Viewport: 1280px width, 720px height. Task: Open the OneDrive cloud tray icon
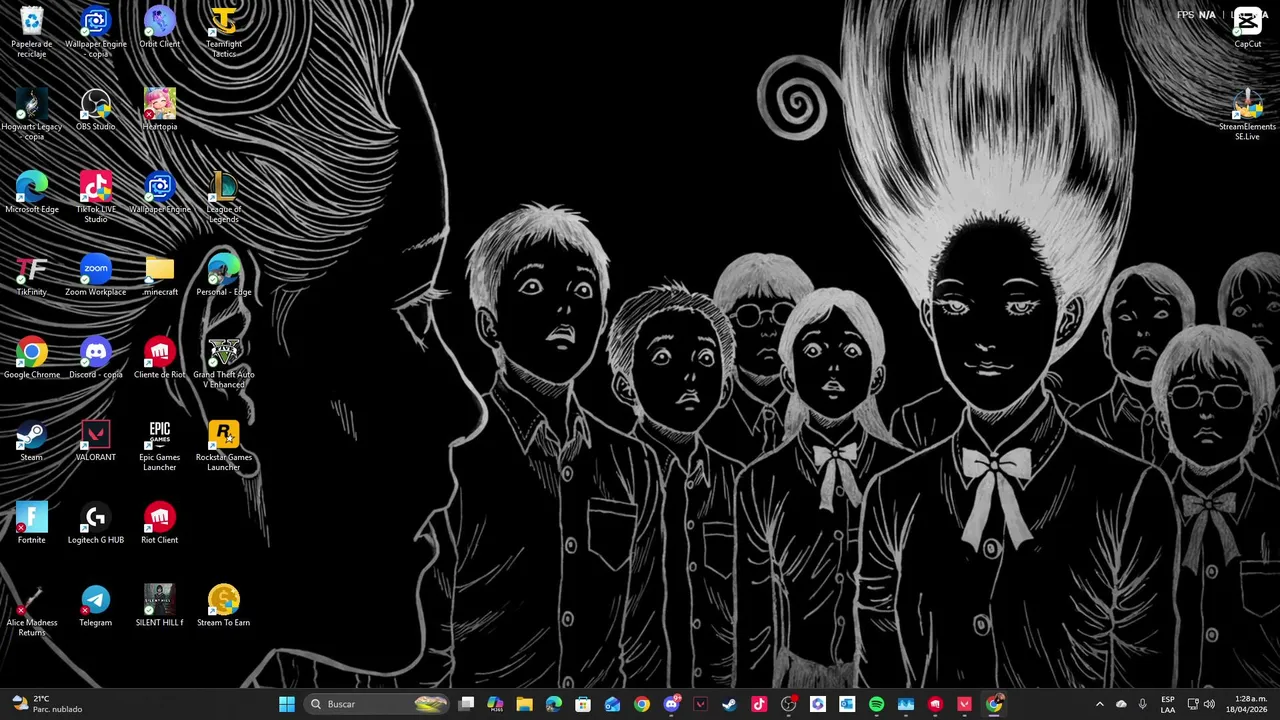[x=1121, y=704]
